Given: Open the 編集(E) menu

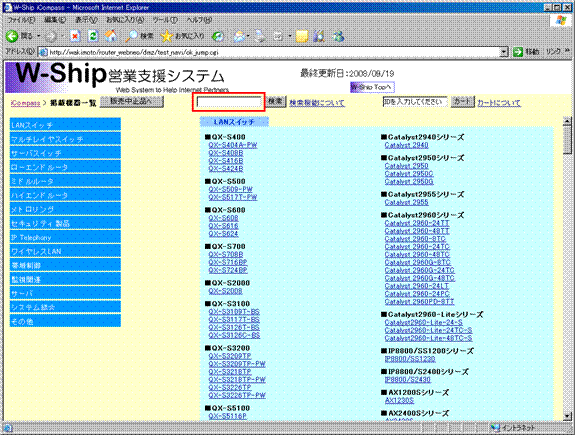Looking at the screenshot, I should 55,20.
